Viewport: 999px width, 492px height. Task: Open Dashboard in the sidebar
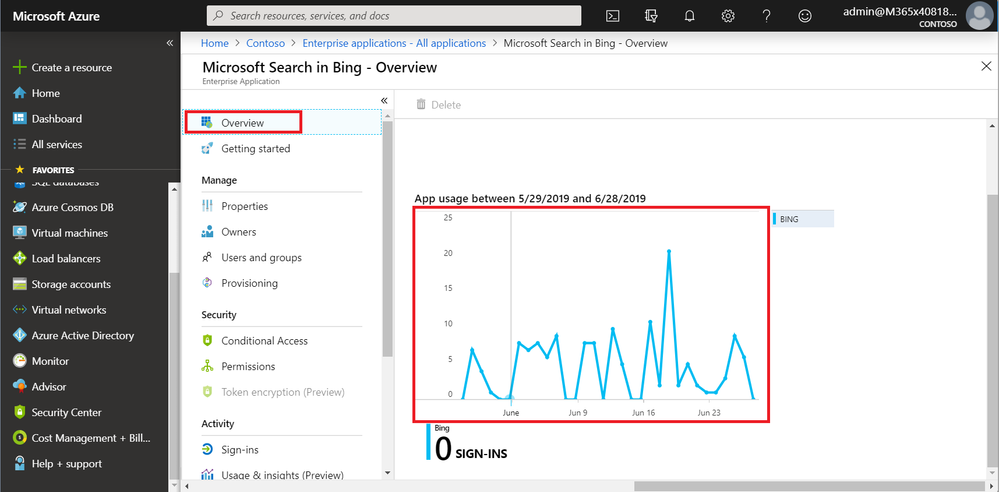point(48,119)
